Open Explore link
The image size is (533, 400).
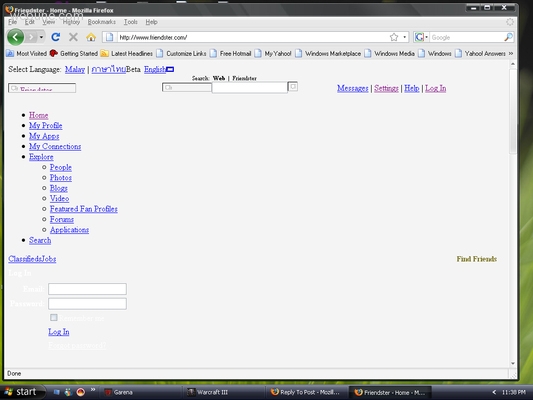coord(41,157)
